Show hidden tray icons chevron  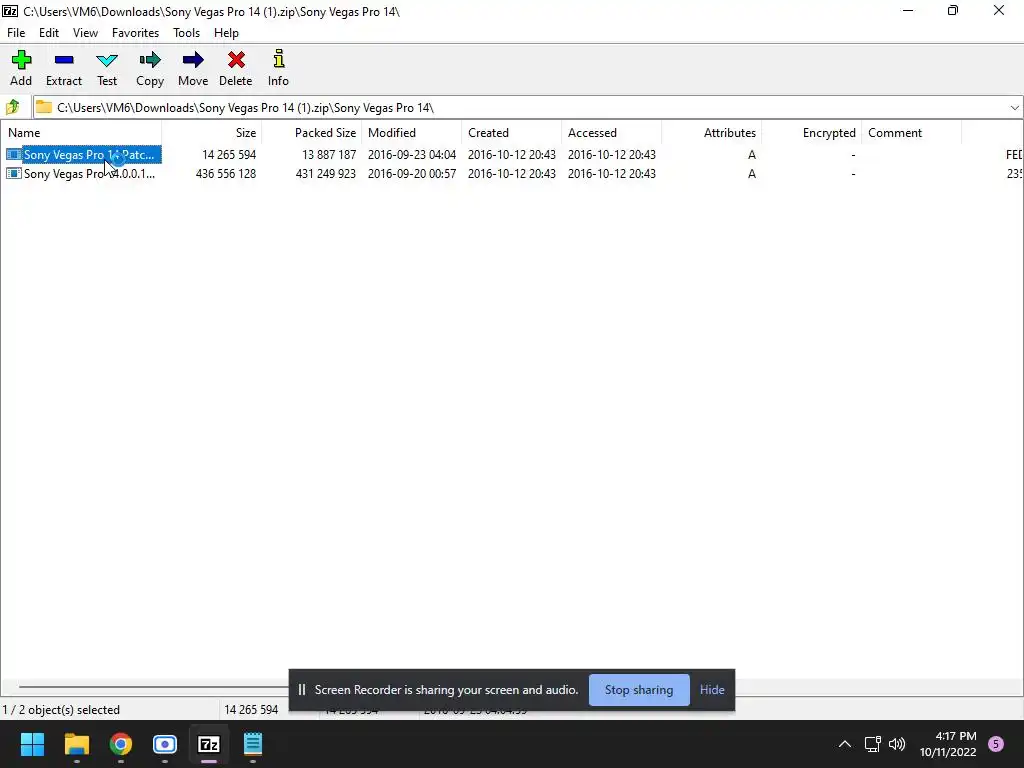pos(844,744)
